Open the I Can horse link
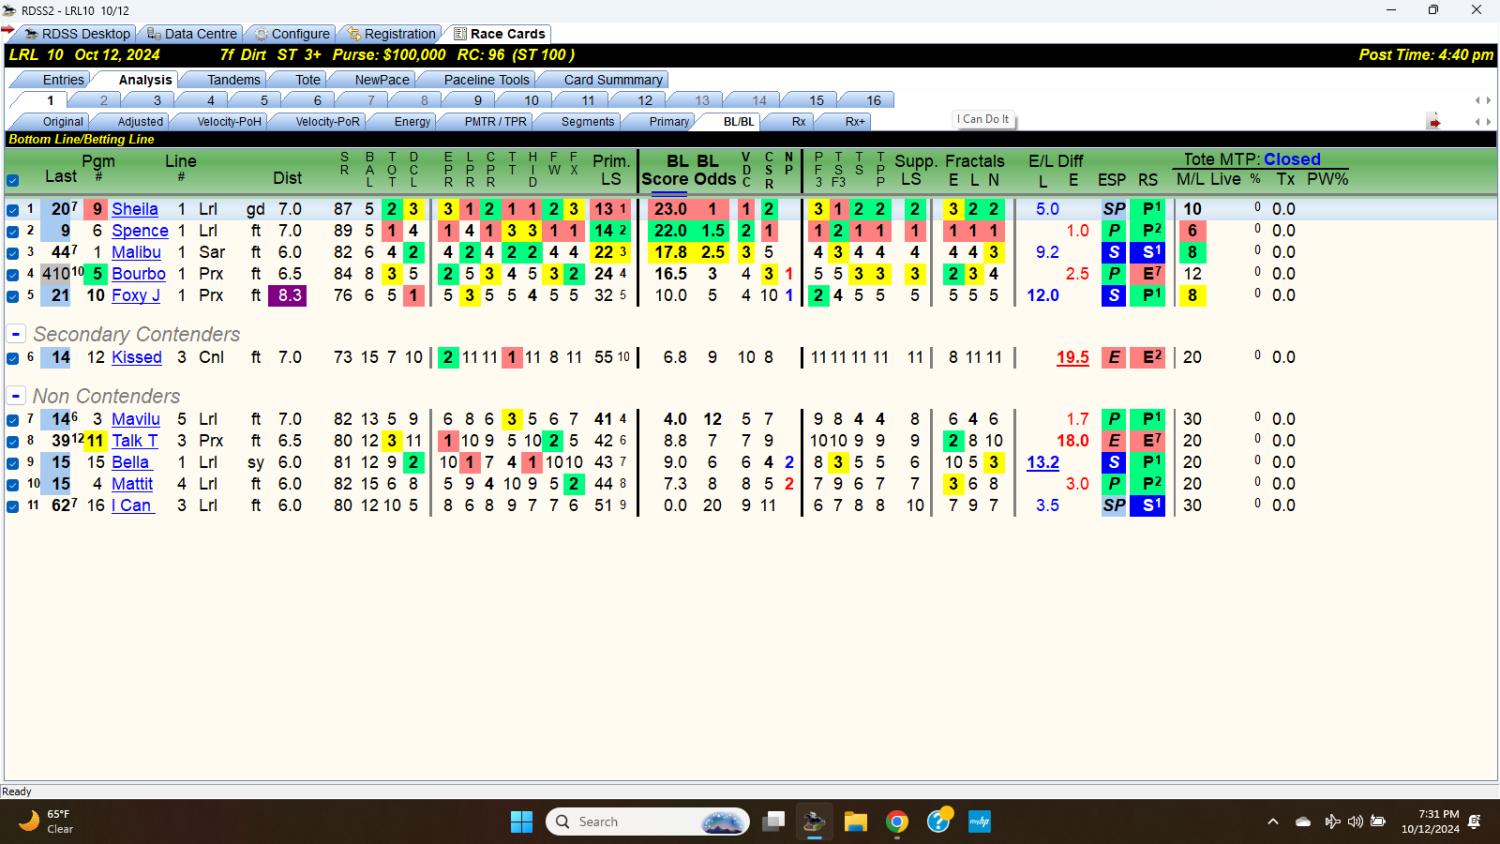 [131, 506]
